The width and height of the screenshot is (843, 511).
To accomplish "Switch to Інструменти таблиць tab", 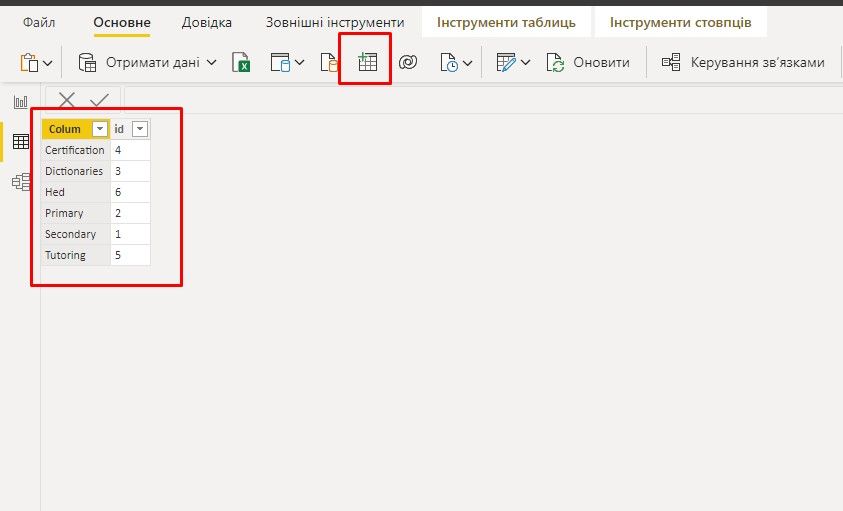I will (x=506, y=22).
